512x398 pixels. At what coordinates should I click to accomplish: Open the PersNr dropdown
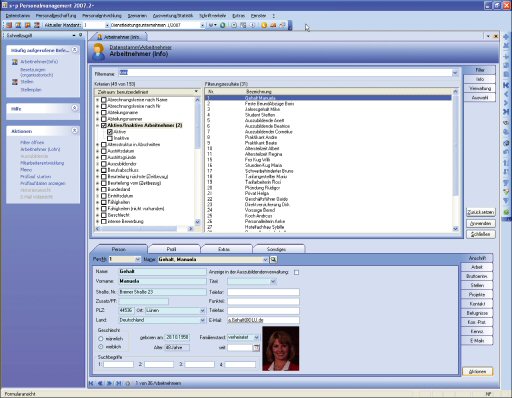pos(137,259)
